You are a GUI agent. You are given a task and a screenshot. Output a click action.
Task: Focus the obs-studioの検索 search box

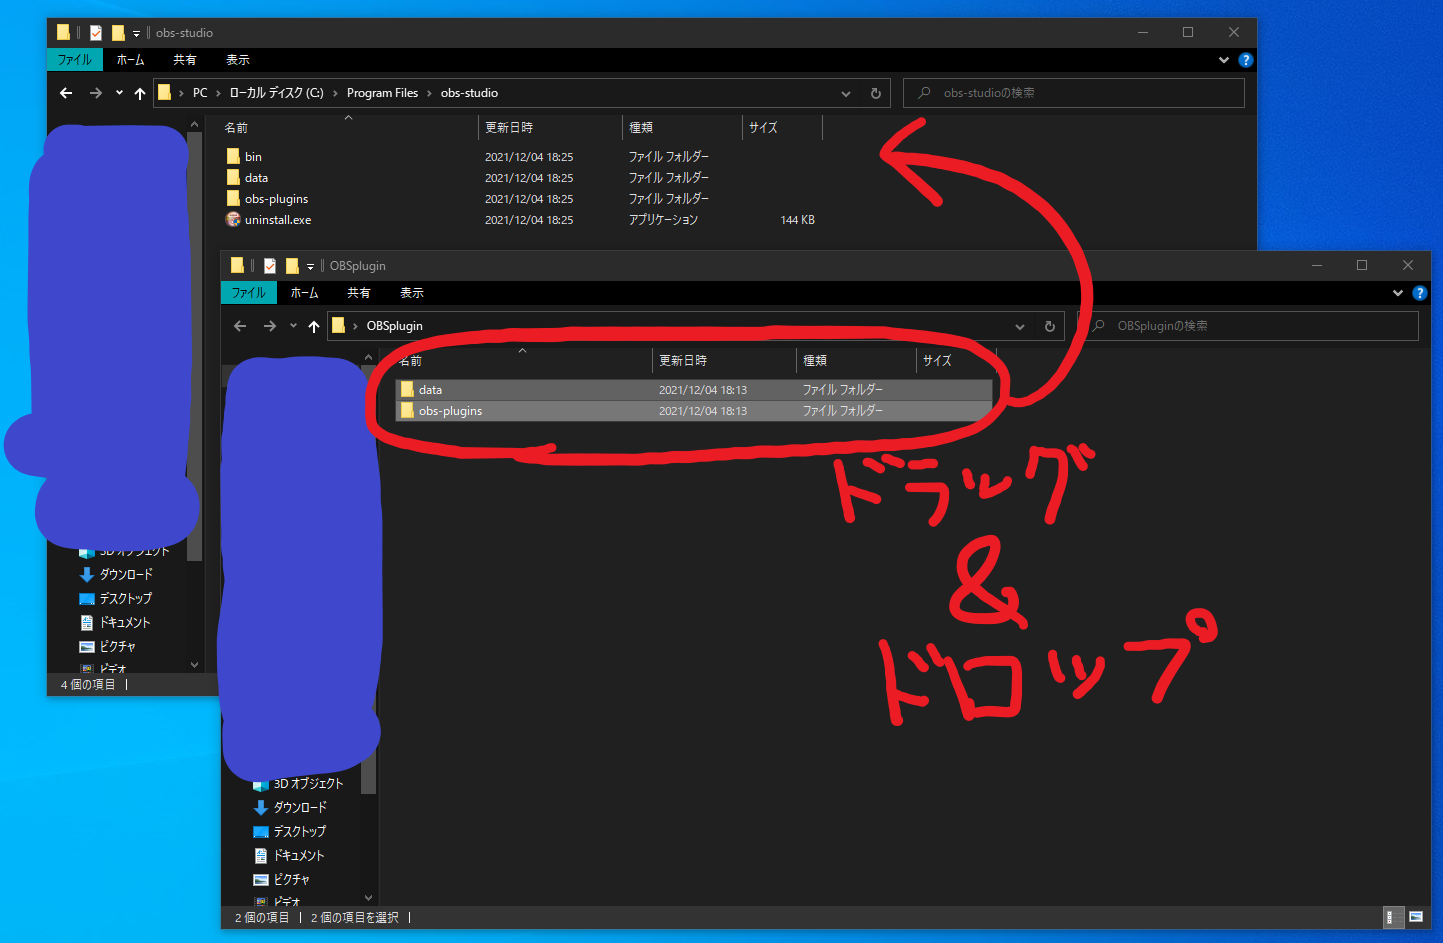point(1074,93)
